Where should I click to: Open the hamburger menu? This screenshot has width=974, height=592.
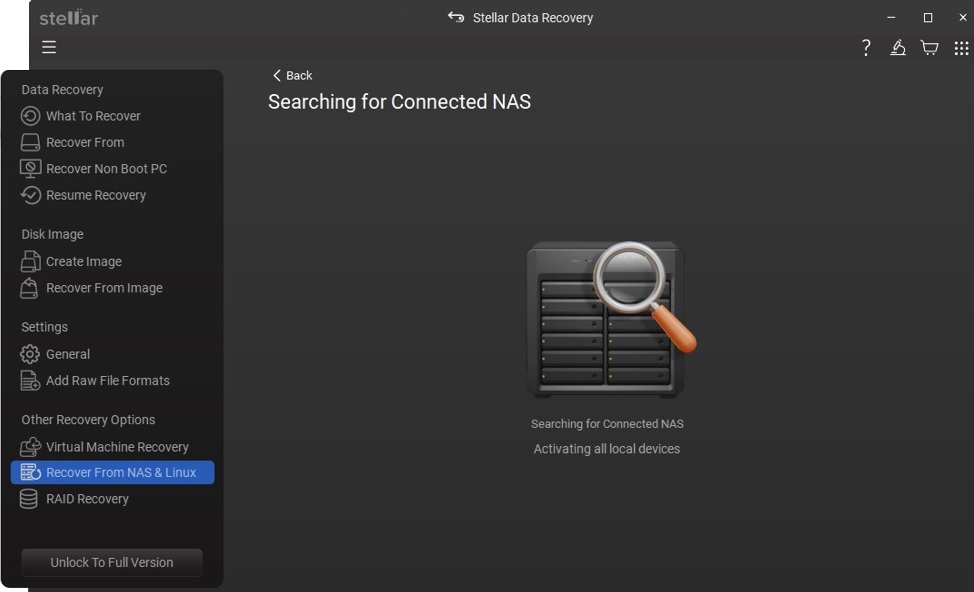[49, 47]
